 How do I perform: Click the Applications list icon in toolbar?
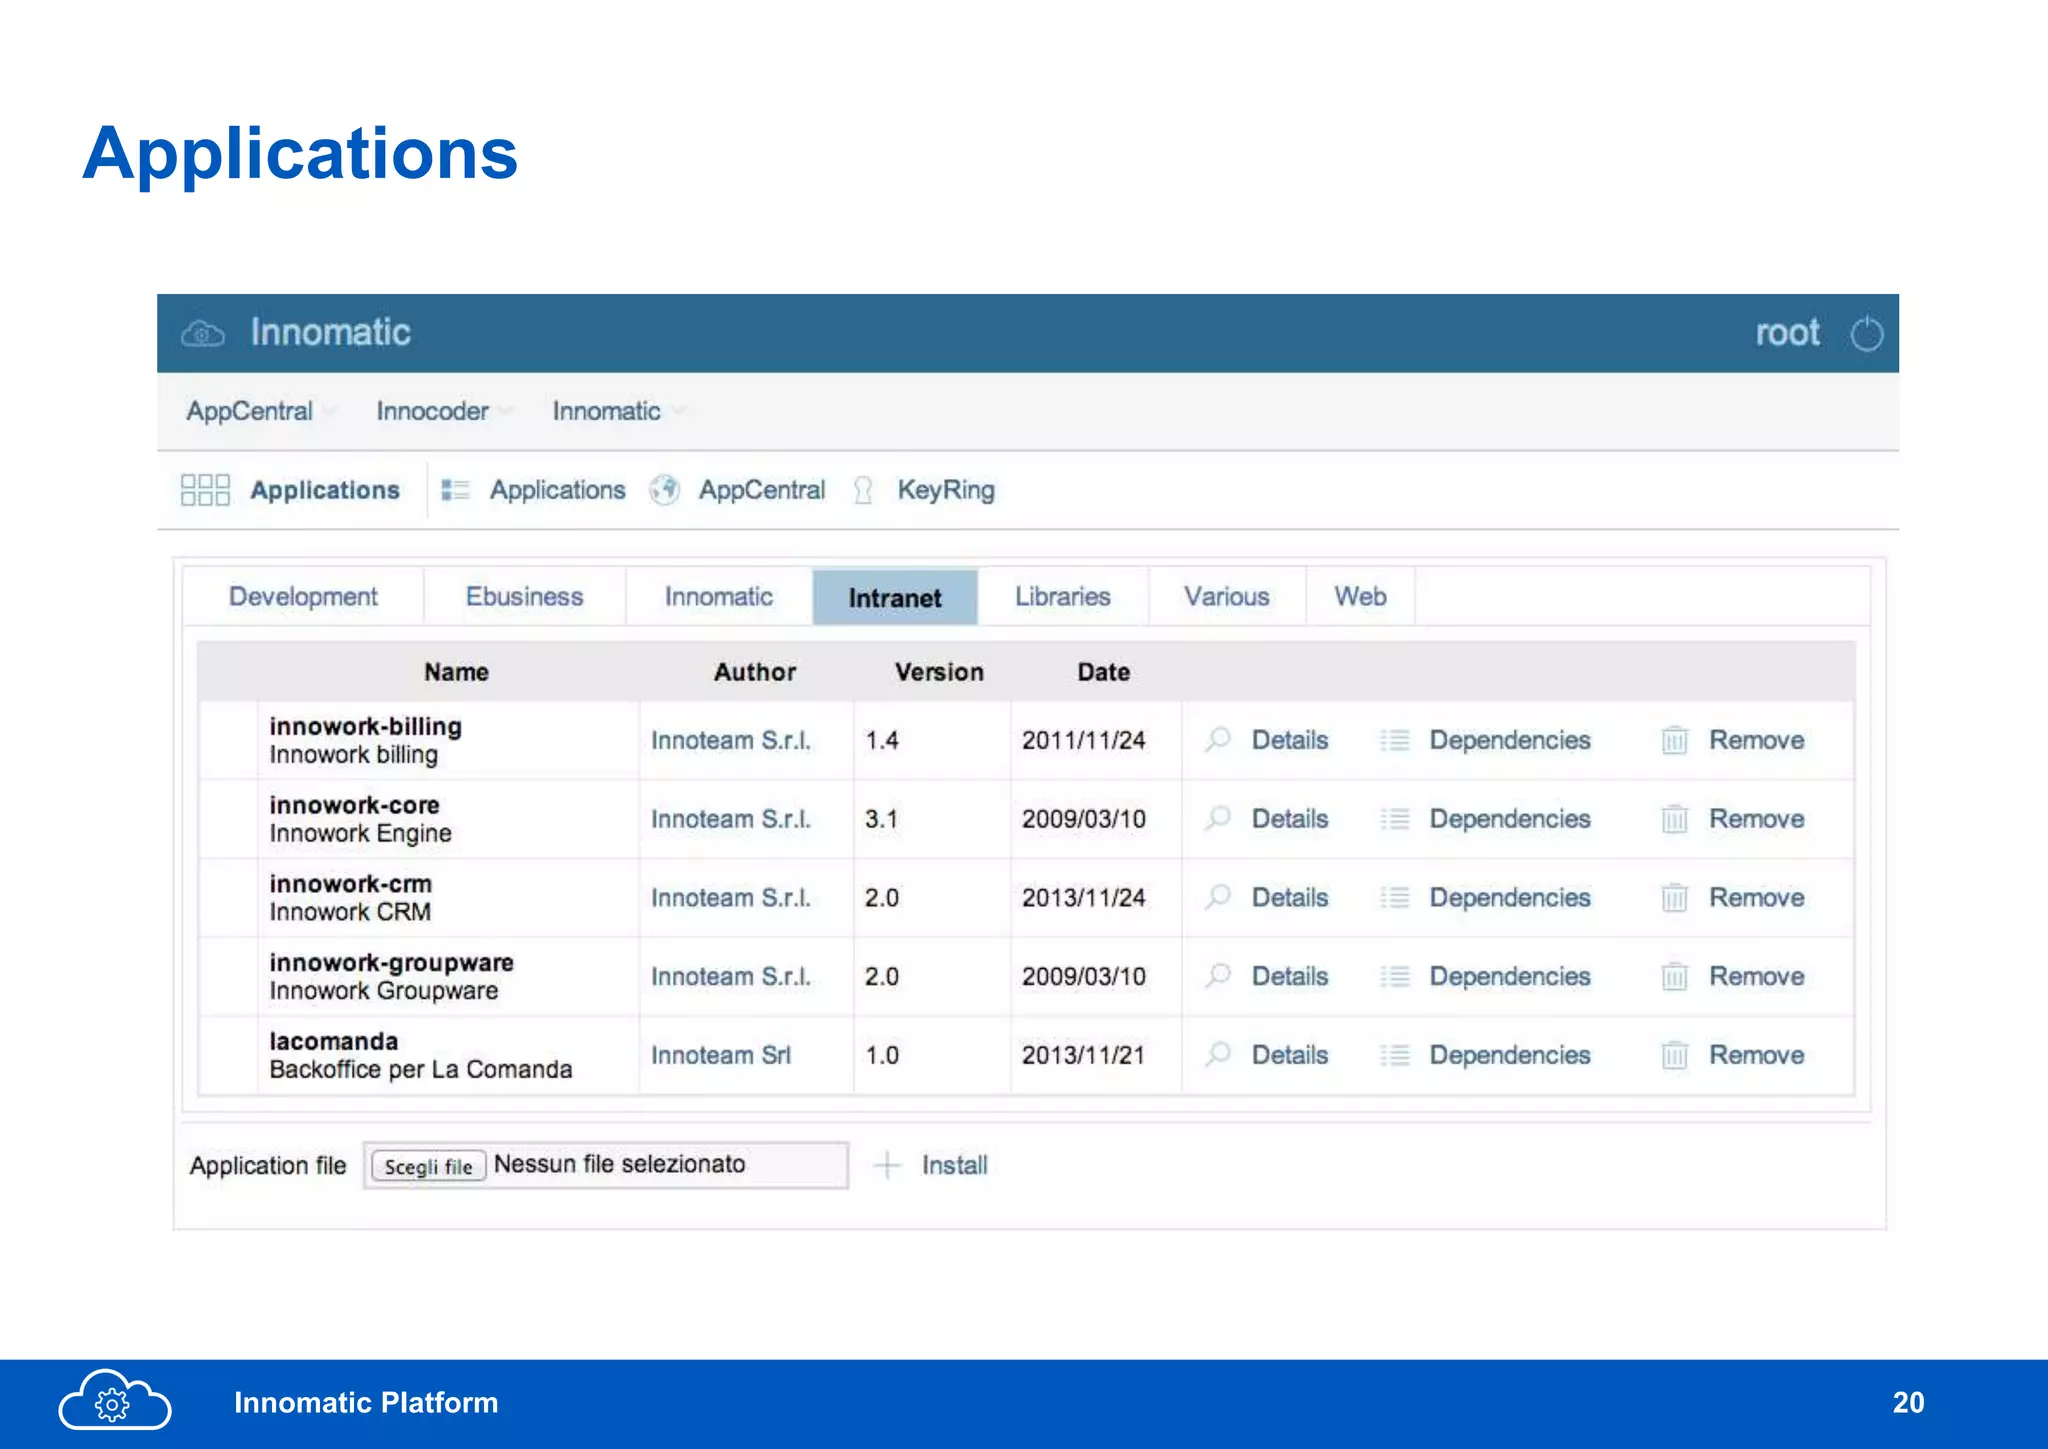pyautogui.click(x=455, y=490)
